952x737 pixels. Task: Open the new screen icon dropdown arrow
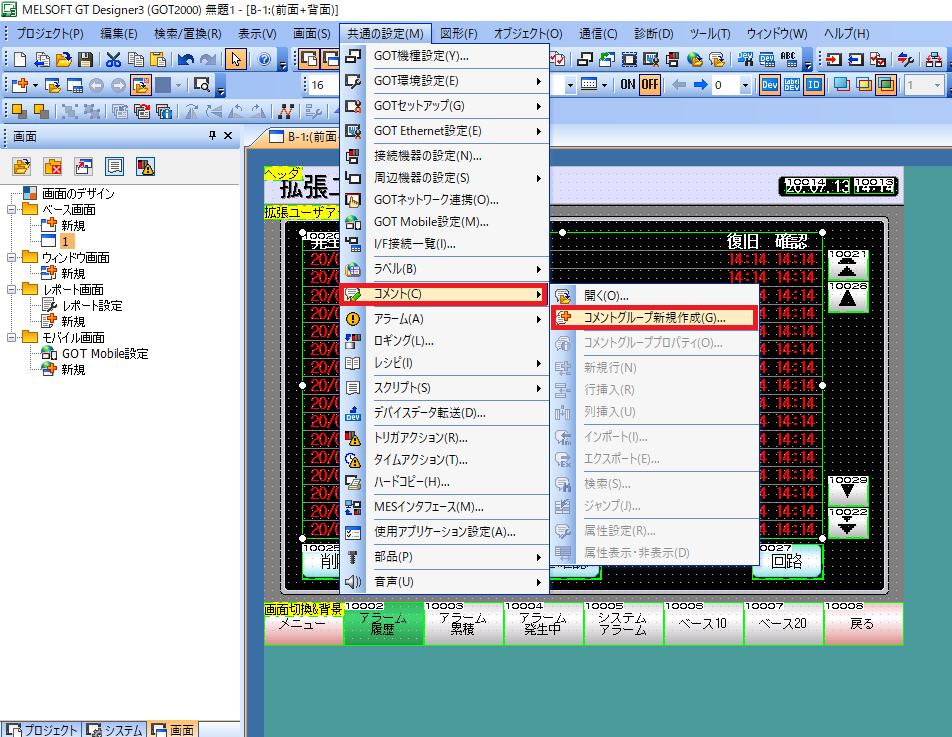click(x=35, y=85)
